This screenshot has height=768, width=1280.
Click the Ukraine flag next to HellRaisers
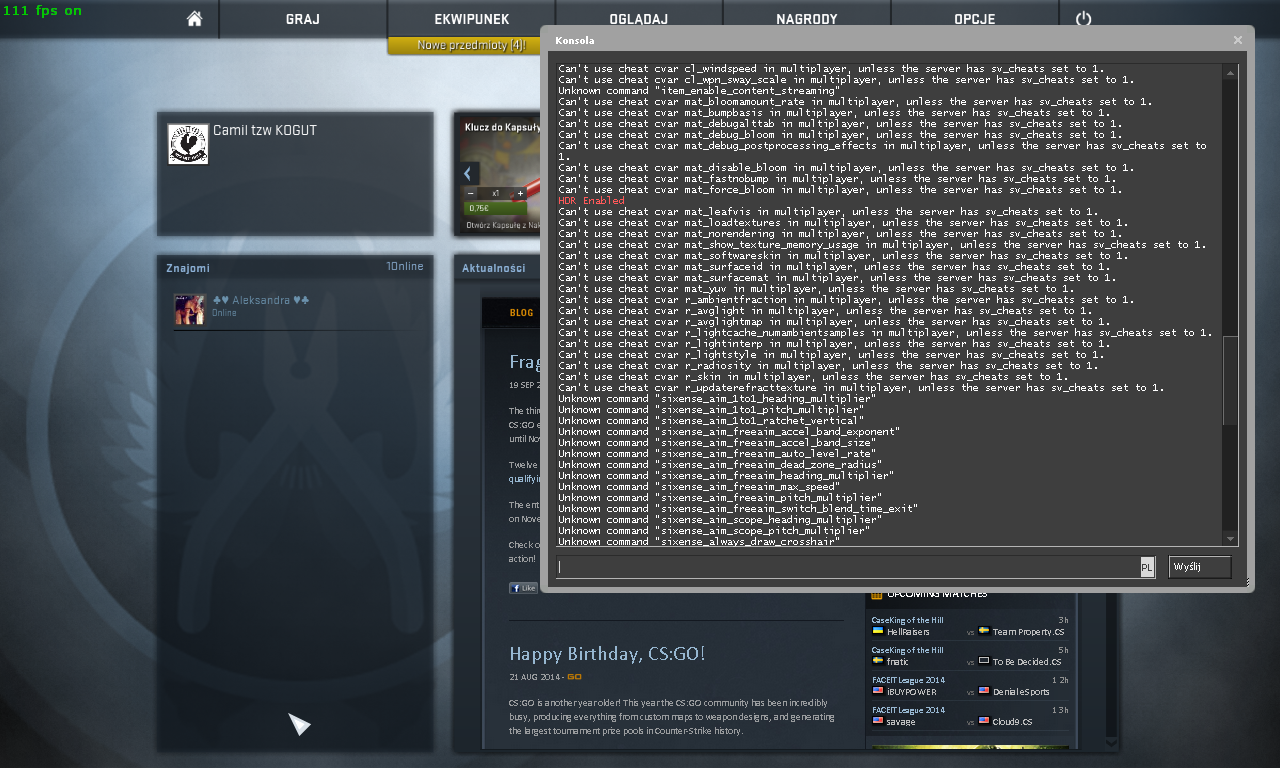click(x=877, y=632)
